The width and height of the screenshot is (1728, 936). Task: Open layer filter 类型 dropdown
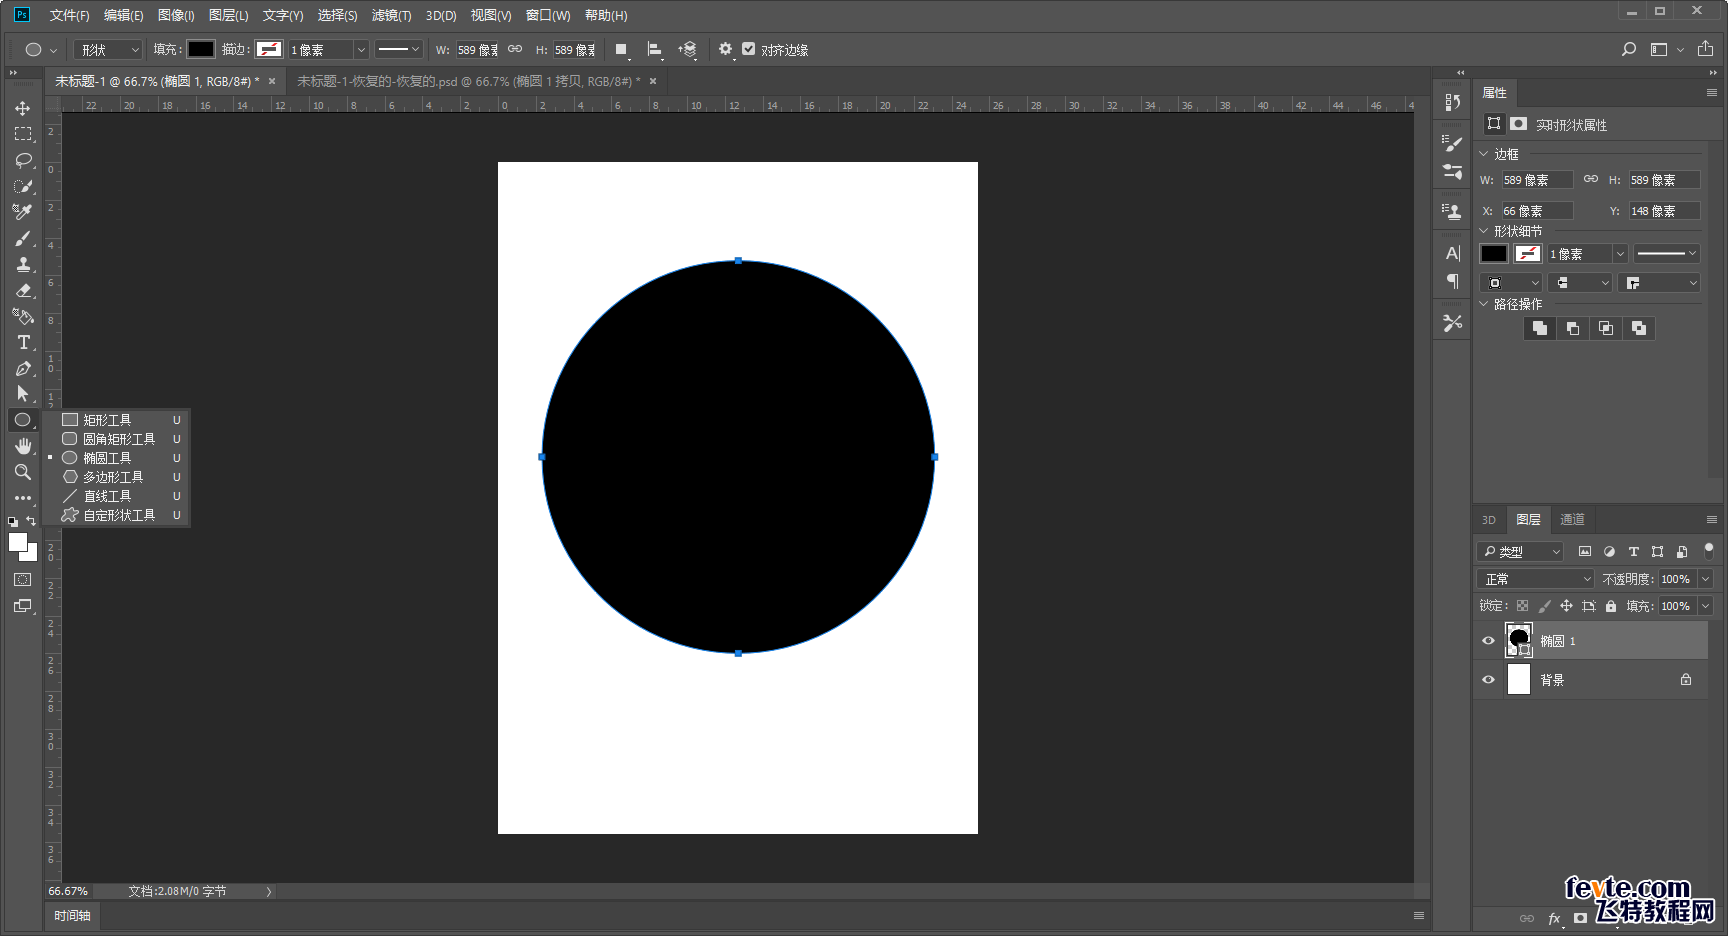[x=1519, y=551]
